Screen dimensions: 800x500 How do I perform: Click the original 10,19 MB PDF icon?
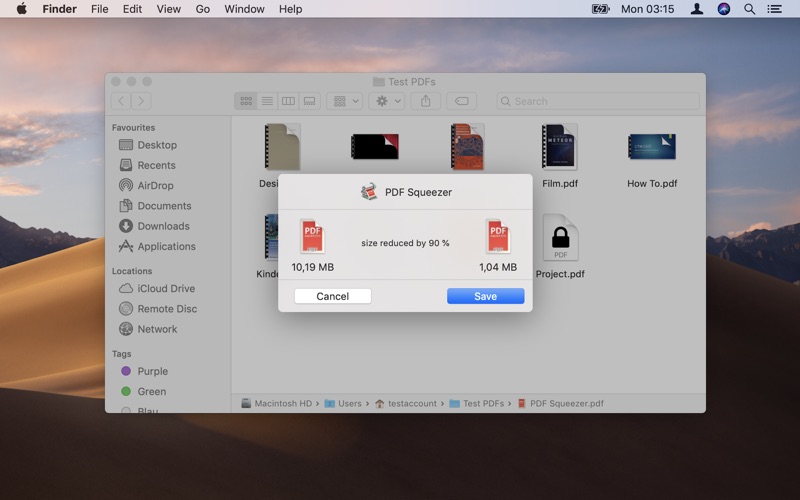coord(312,236)
